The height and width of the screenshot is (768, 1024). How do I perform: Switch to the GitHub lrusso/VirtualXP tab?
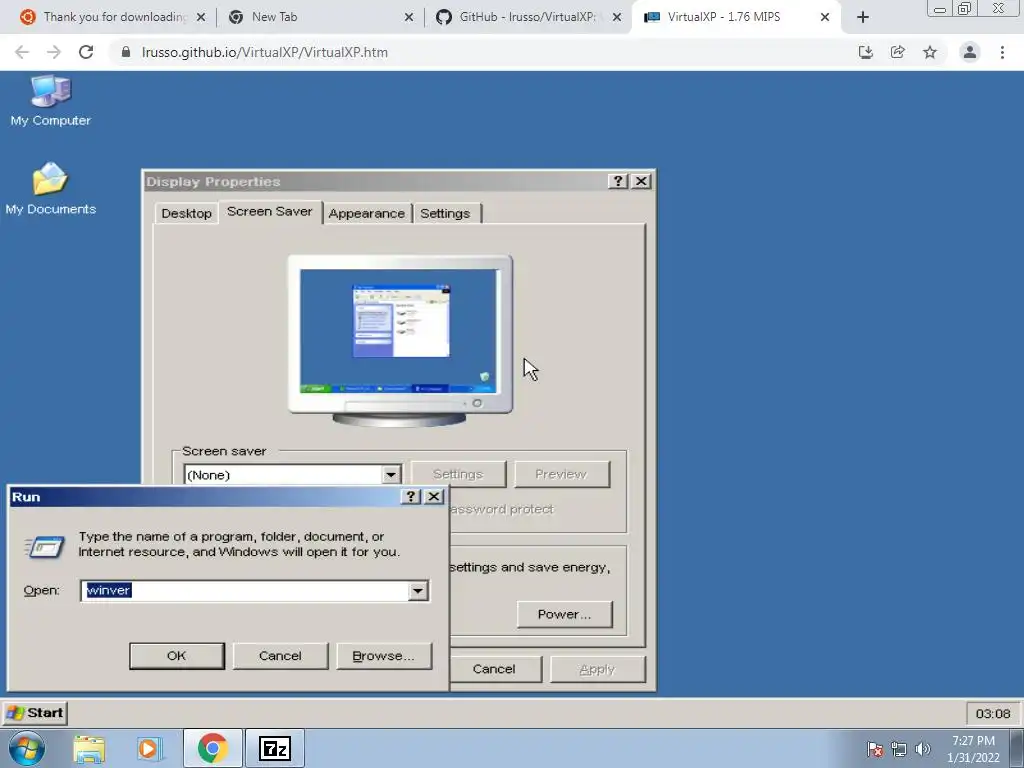pos(527,17)
